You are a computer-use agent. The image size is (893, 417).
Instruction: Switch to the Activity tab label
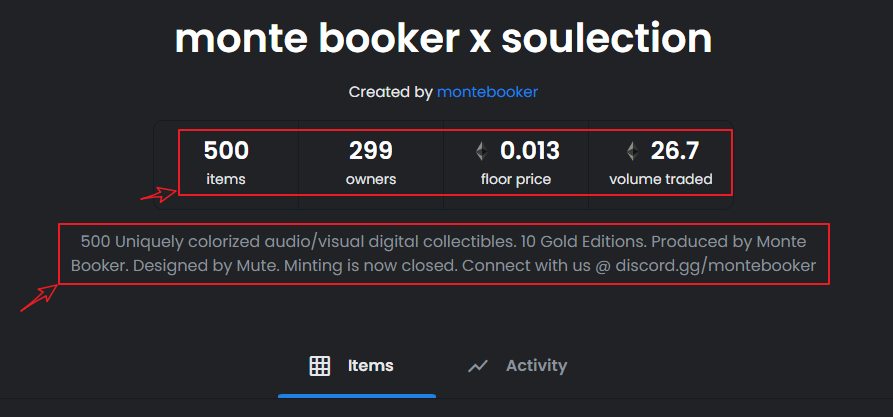tap(536, 365)
